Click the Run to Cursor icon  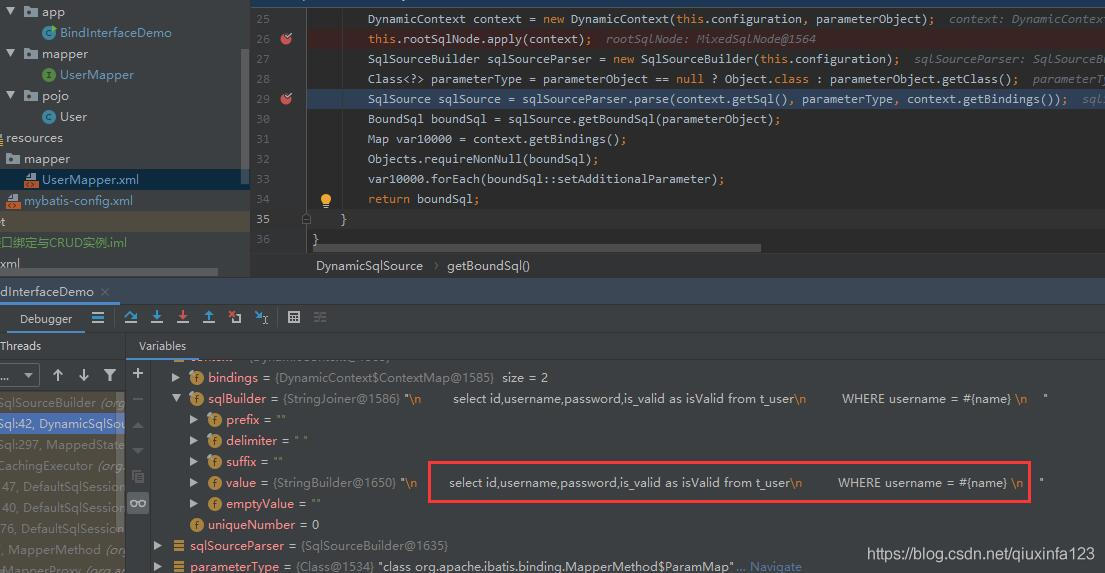(261, 317)
